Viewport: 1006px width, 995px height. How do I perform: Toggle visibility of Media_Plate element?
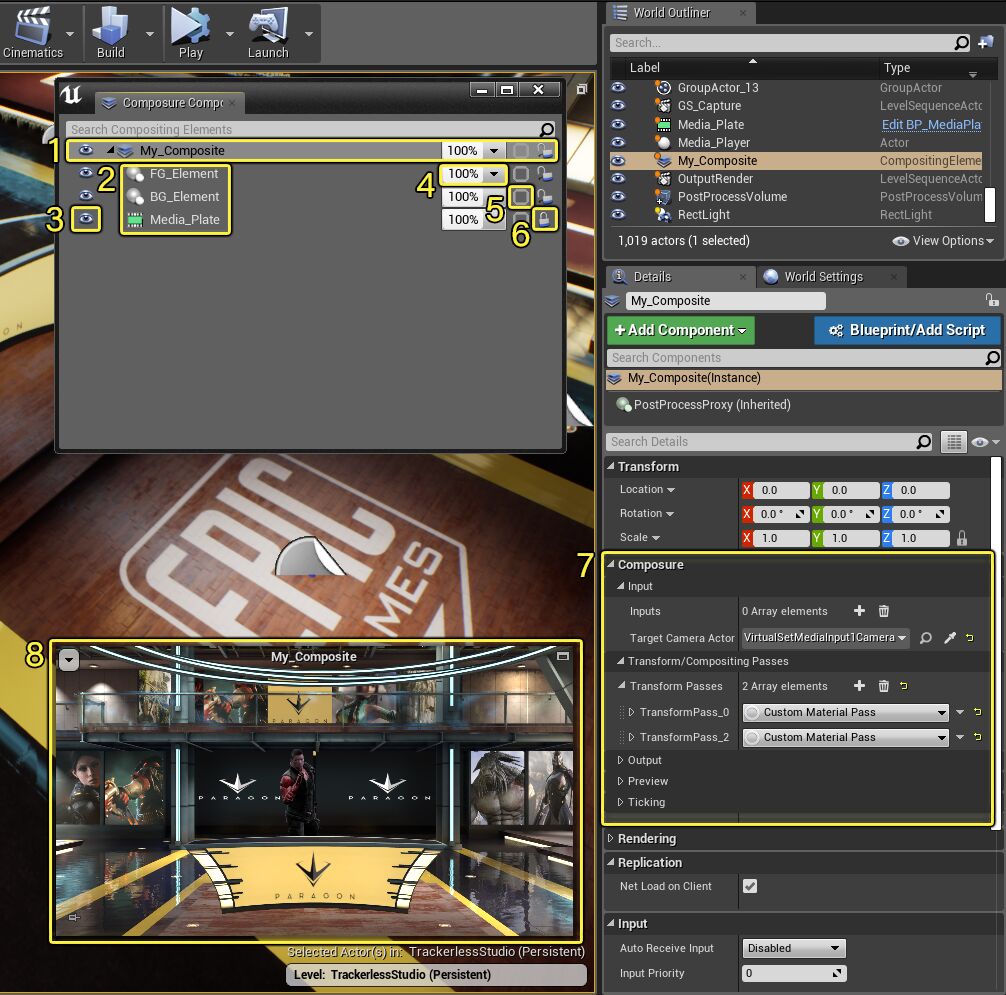click(x=86, y=219)
